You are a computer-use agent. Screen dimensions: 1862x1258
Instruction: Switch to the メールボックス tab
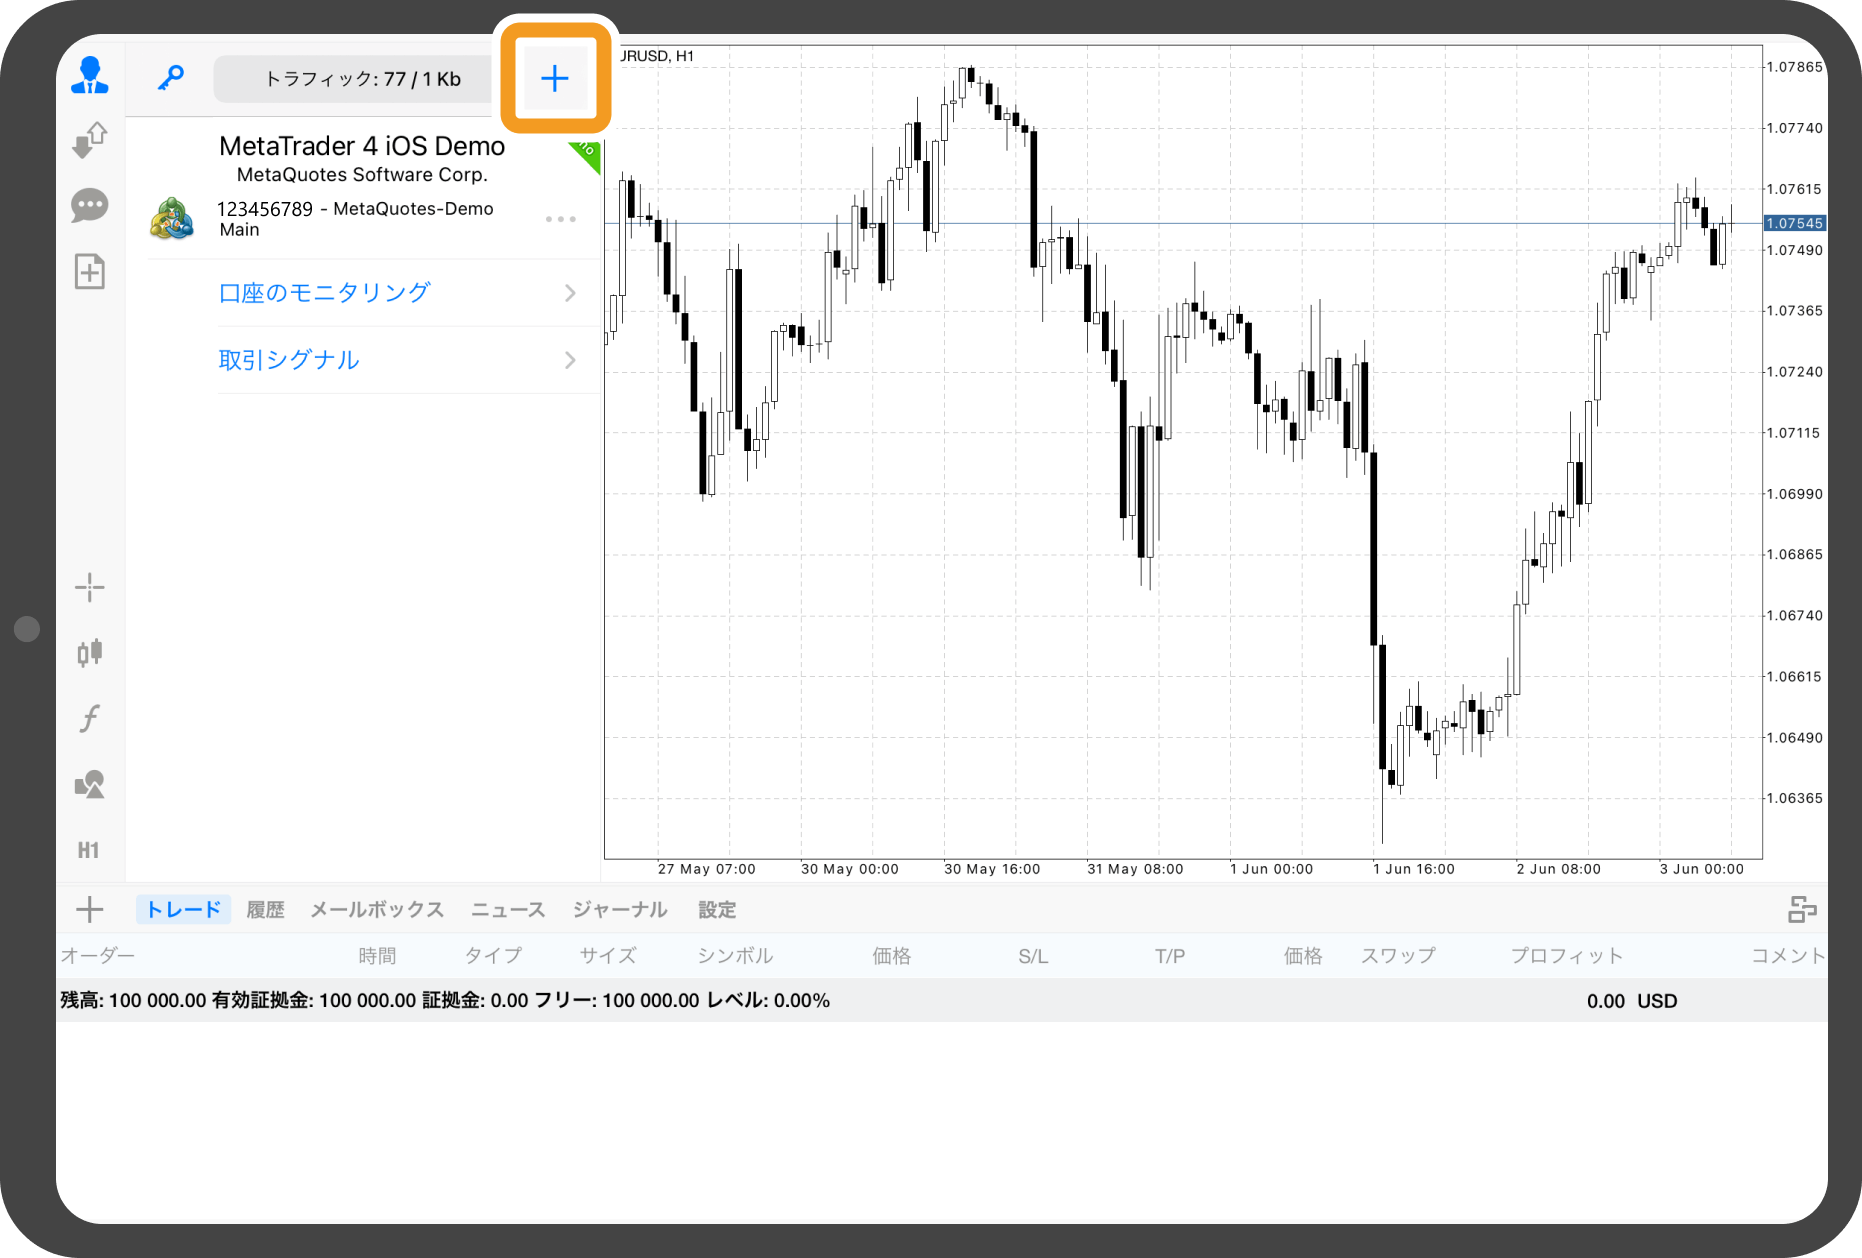377,909
